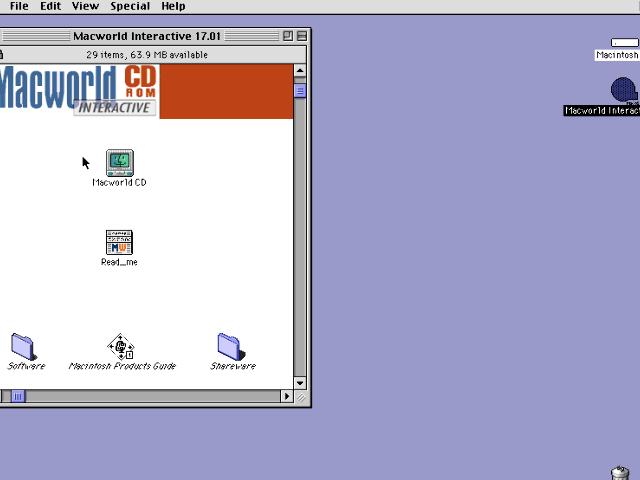Screen dimensions: 640x480
Task: Select the Macintosh hard disk desktop icon
Action: pos(624,42)
